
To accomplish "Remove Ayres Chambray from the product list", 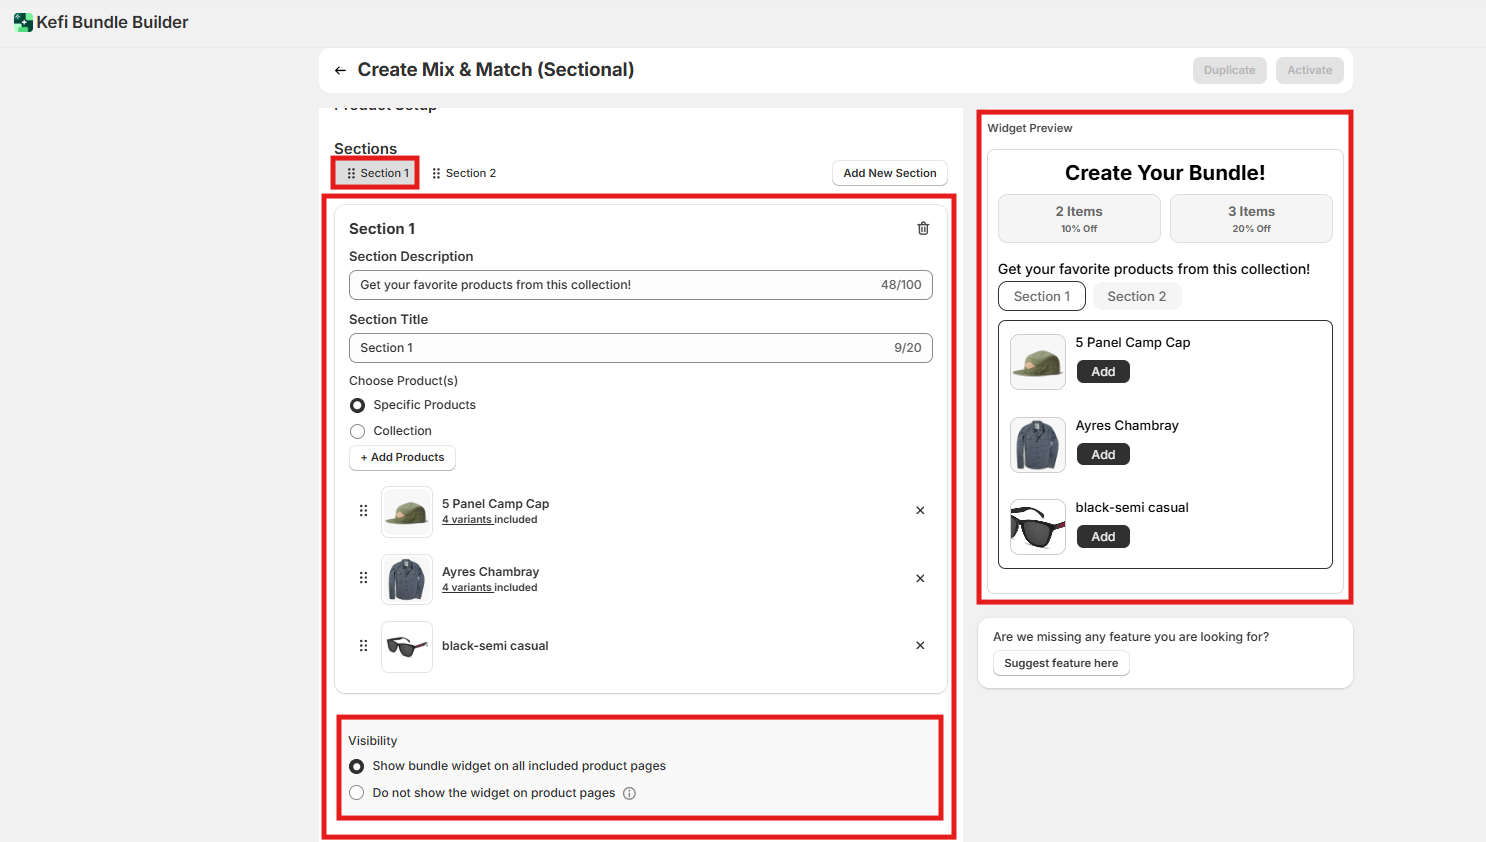I will tap(920, 579).
